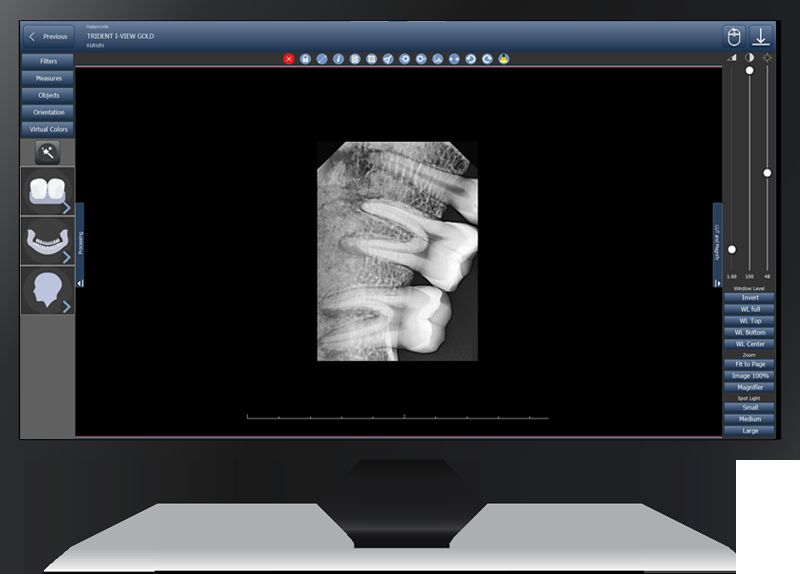Click the diagonal line measure icon in toolbar
The width and height of the screenshot is (800, 574).
tap(322, 59)
